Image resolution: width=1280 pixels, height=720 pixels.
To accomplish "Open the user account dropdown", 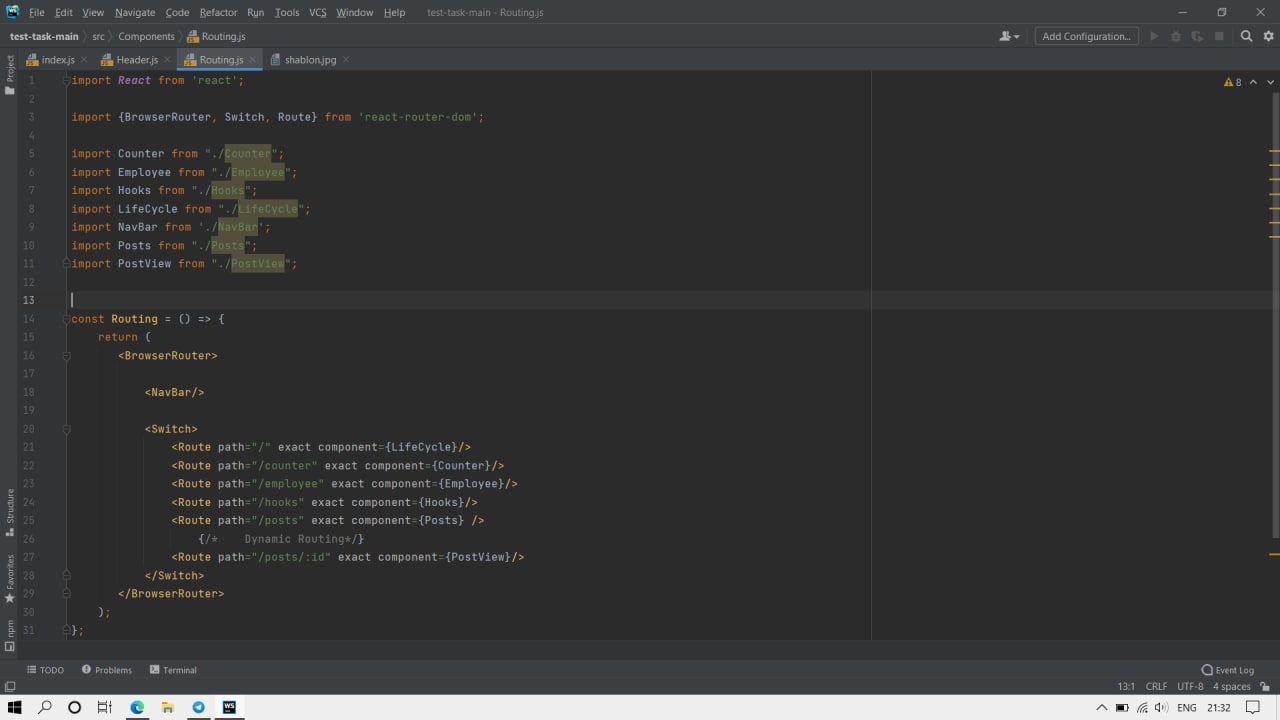I will (x=1009, y=36).
